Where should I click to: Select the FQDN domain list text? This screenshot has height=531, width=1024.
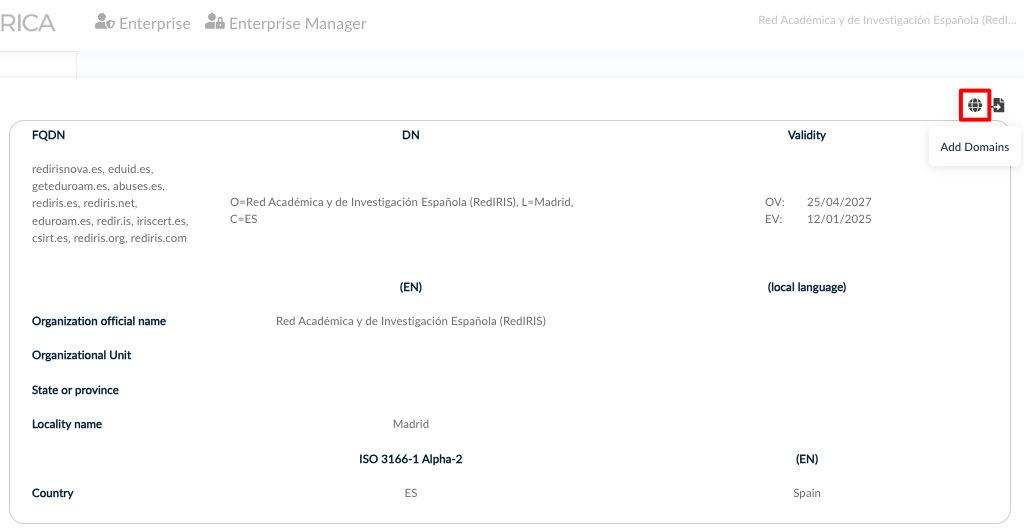tap(110, 204)
